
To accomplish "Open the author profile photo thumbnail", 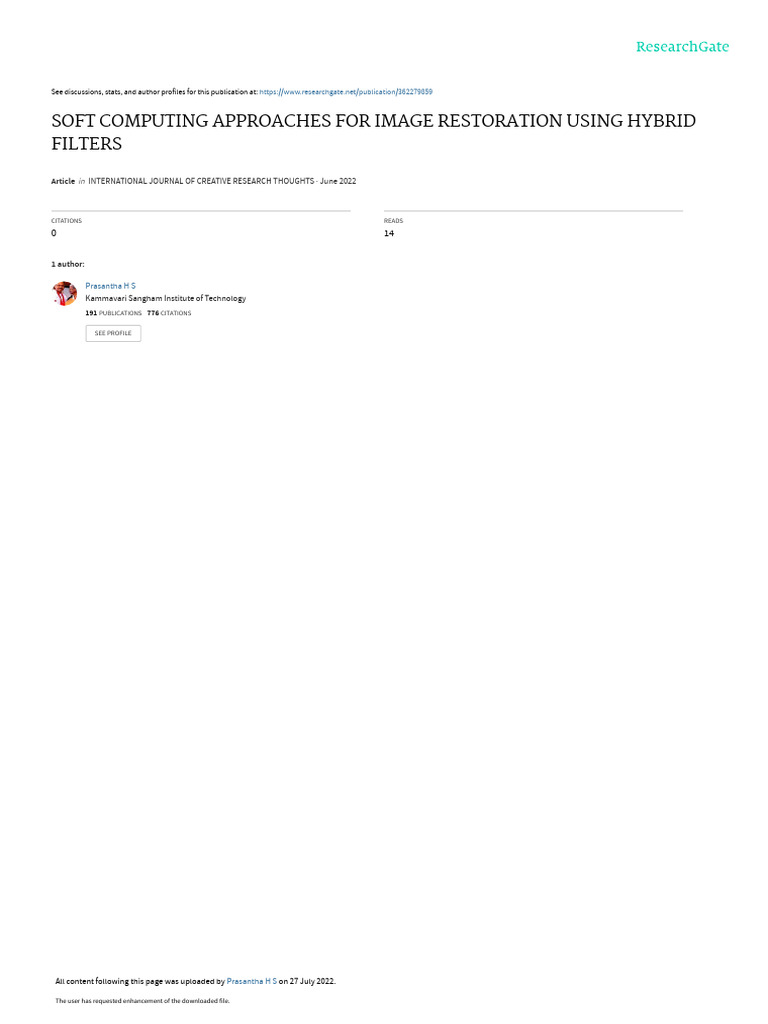I will 64,293.
